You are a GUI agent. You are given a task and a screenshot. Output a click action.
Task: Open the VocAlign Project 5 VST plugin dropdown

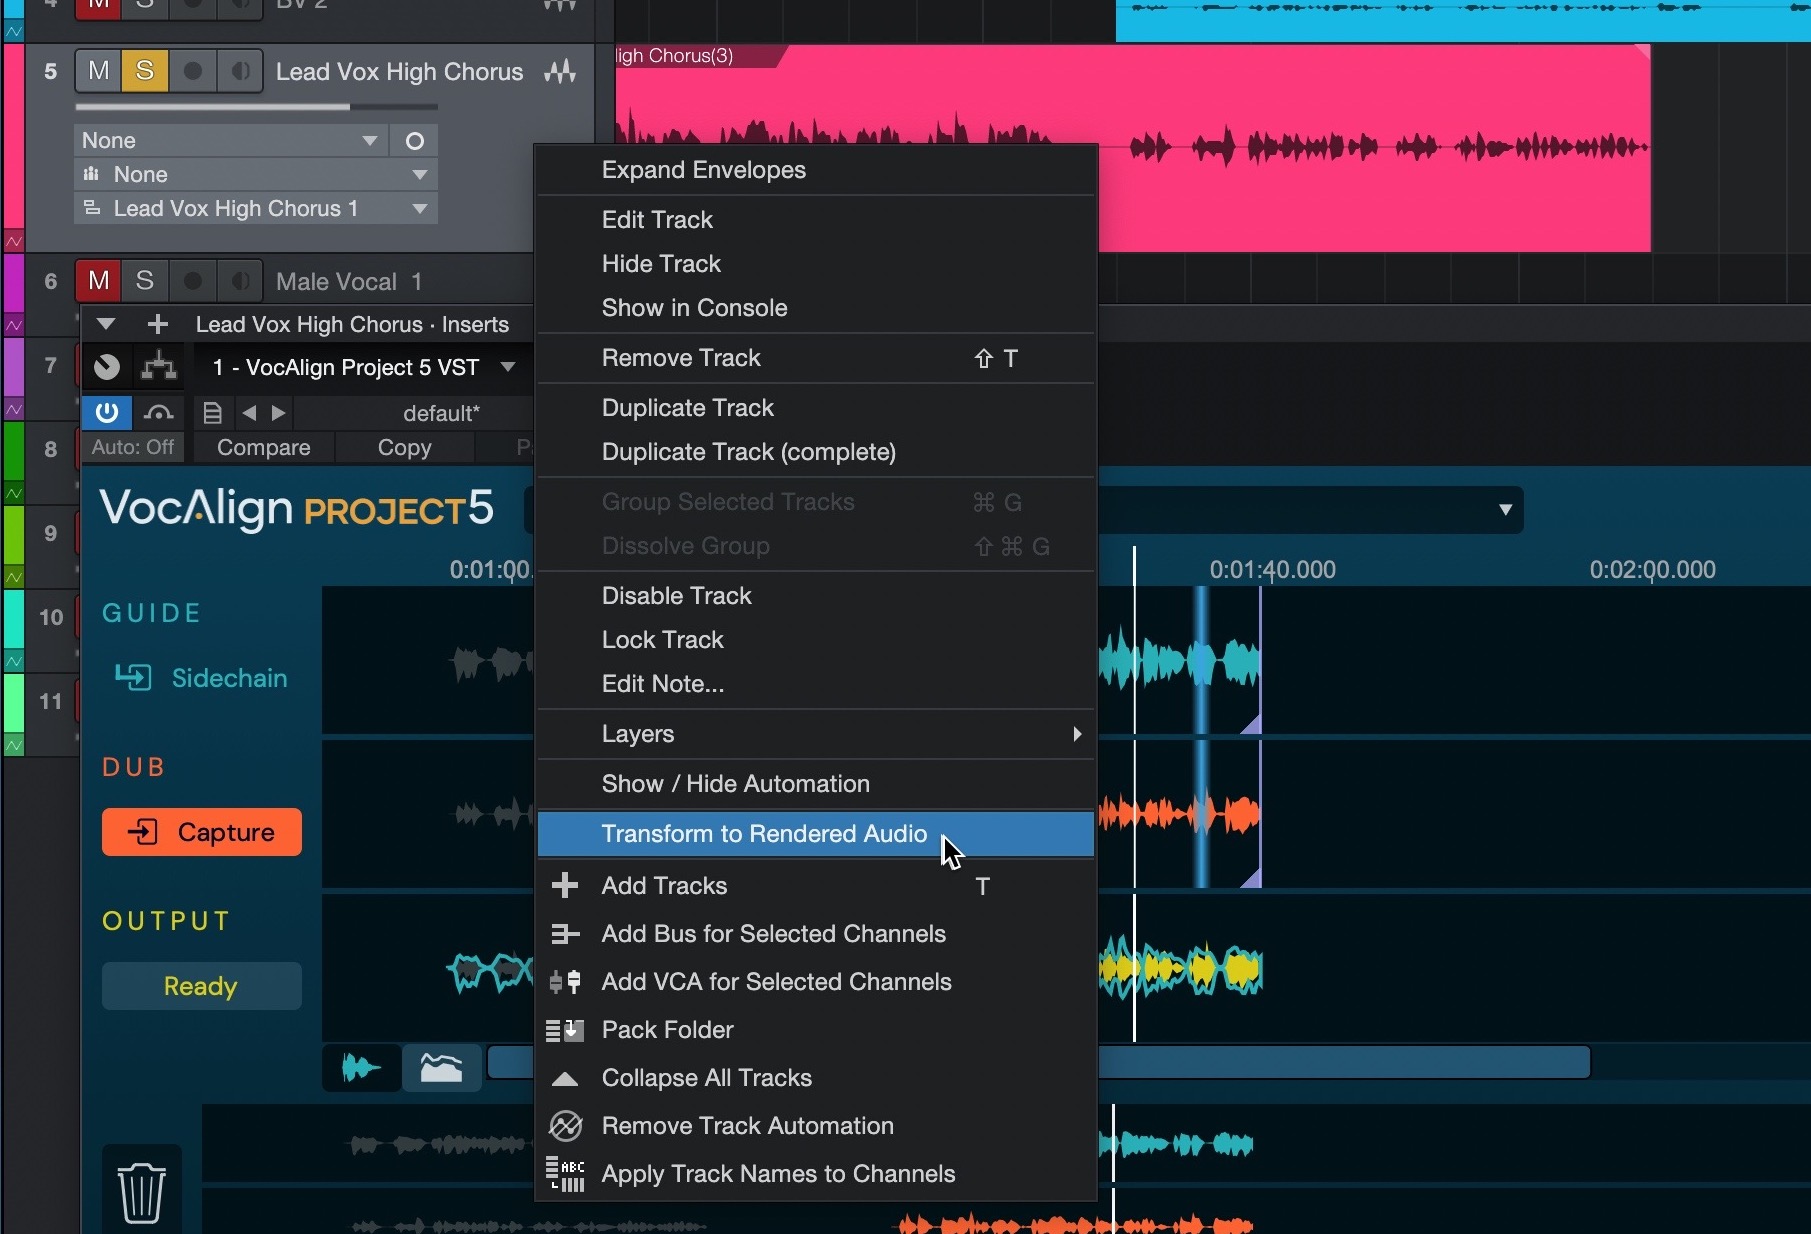[508, 367]
